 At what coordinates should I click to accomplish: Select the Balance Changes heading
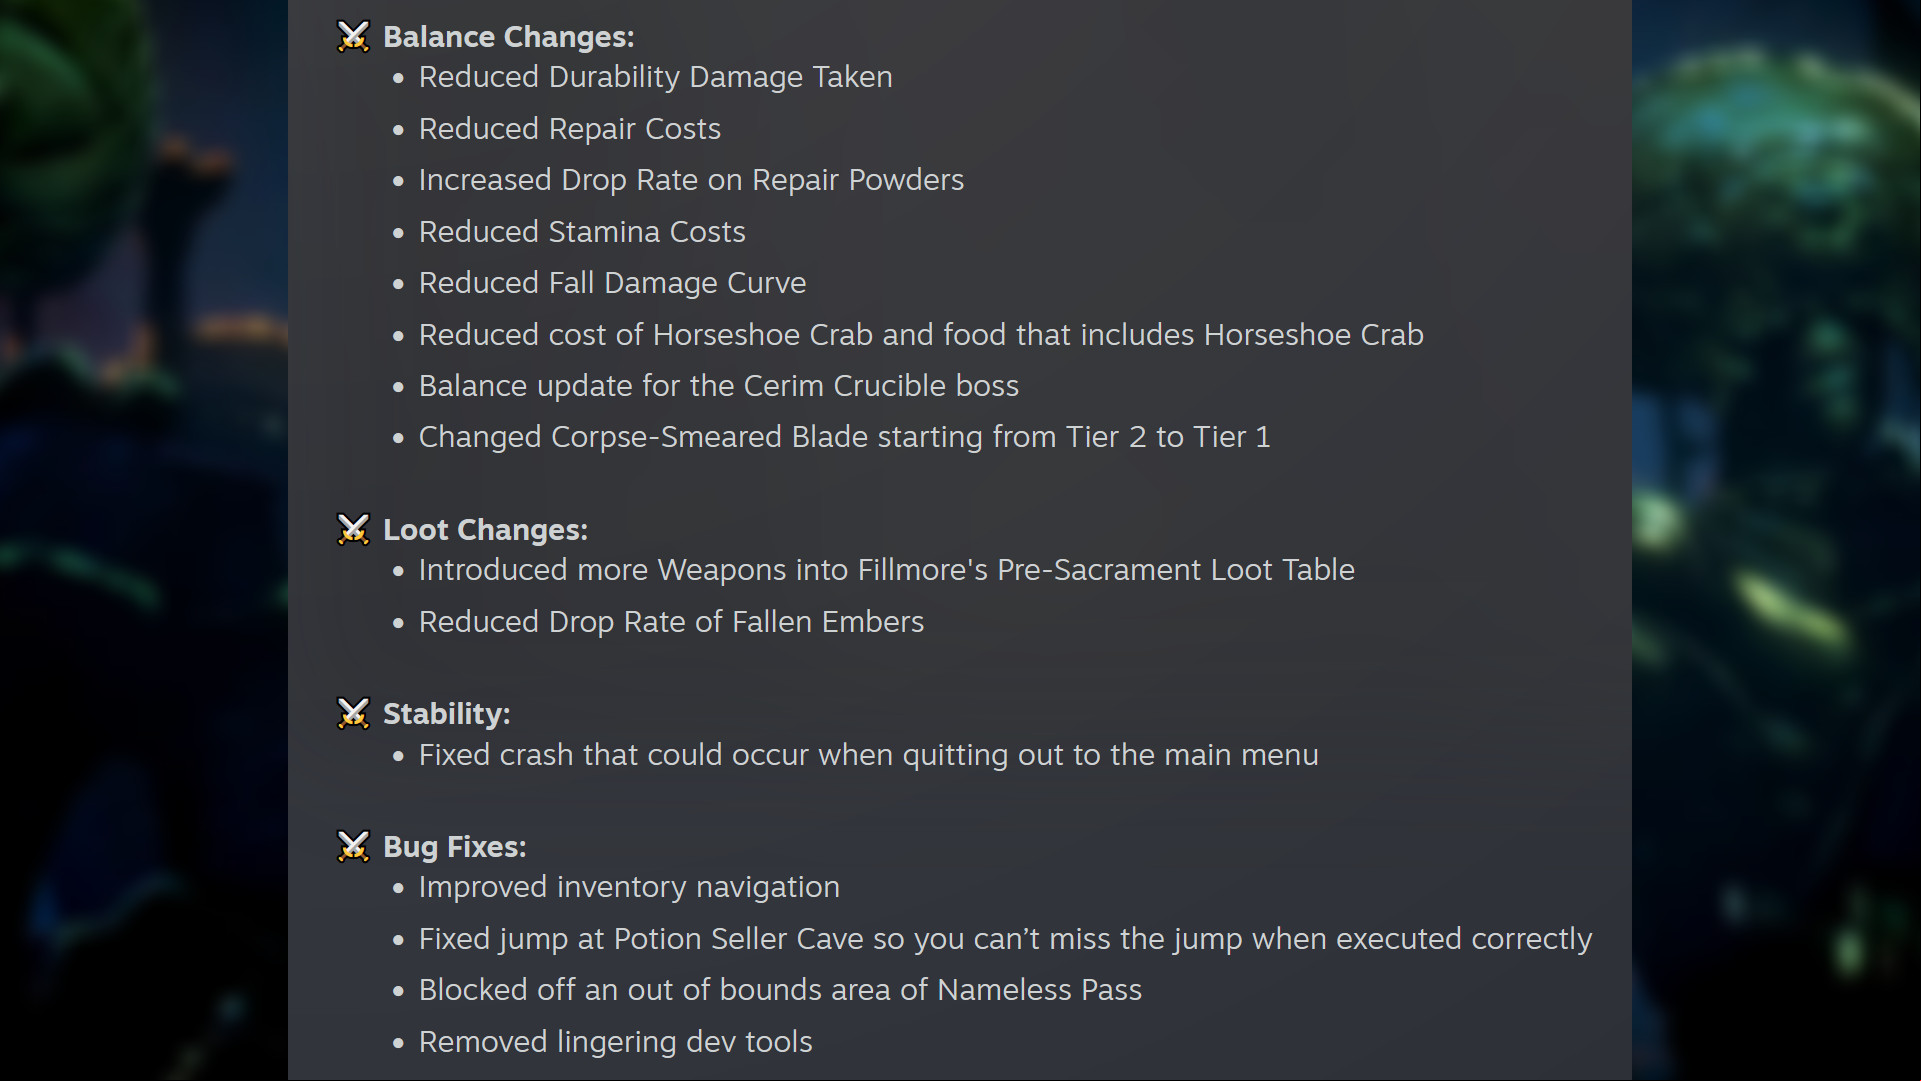508,37
